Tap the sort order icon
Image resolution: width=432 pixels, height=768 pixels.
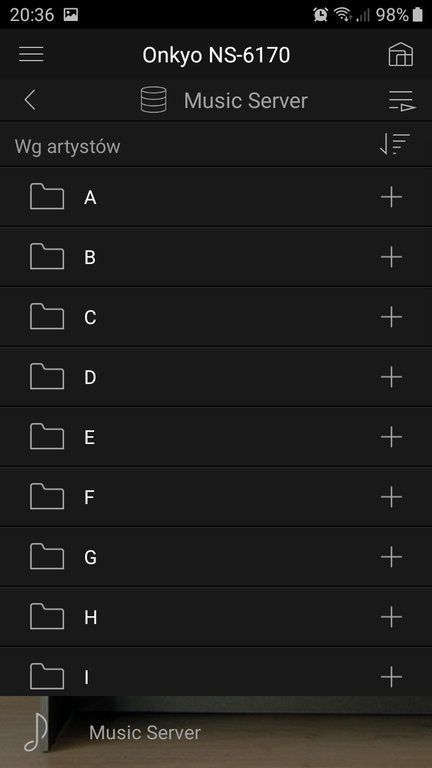tap(395, 144)
